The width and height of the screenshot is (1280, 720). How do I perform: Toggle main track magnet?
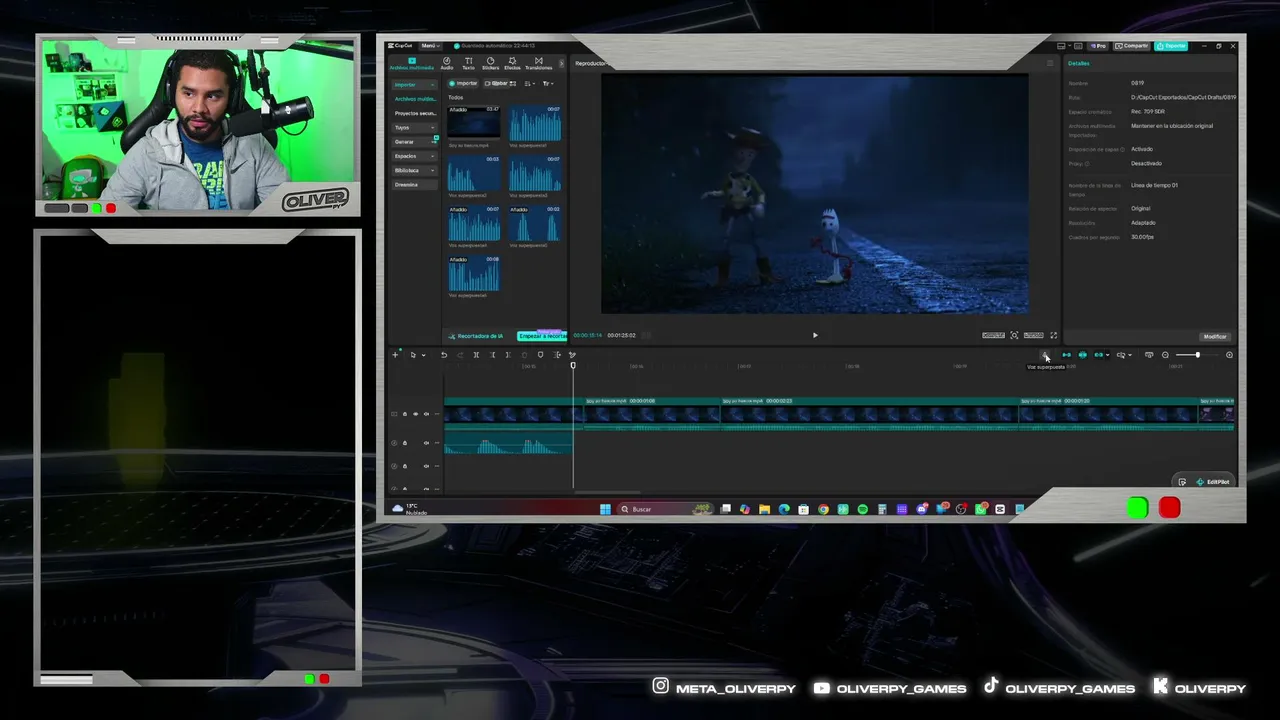(1066, 355)
